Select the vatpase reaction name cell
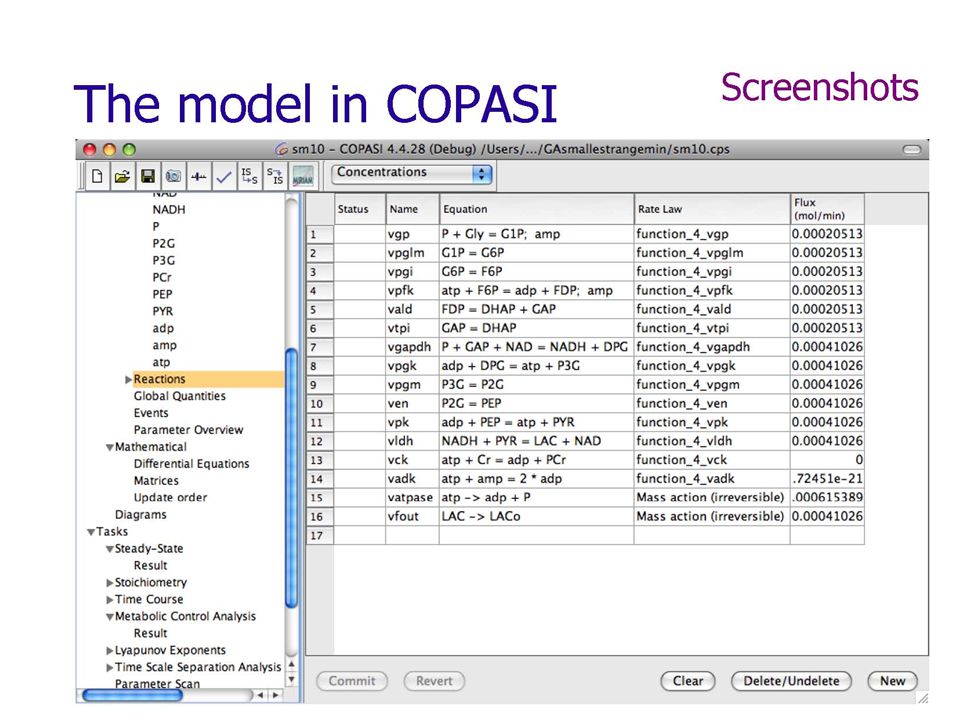Screen dimensions: 960x720 point(412,498)
